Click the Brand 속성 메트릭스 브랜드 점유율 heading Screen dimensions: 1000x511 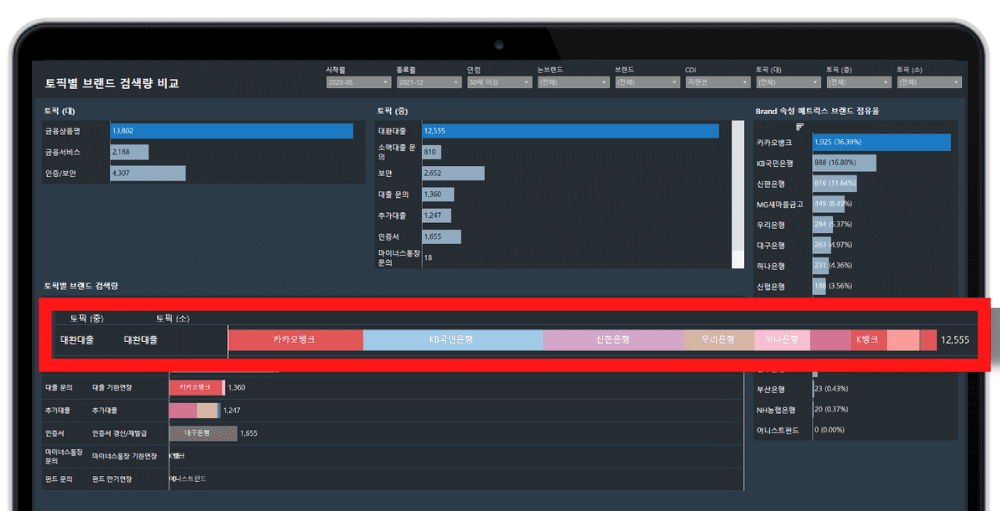click(818, 111)
